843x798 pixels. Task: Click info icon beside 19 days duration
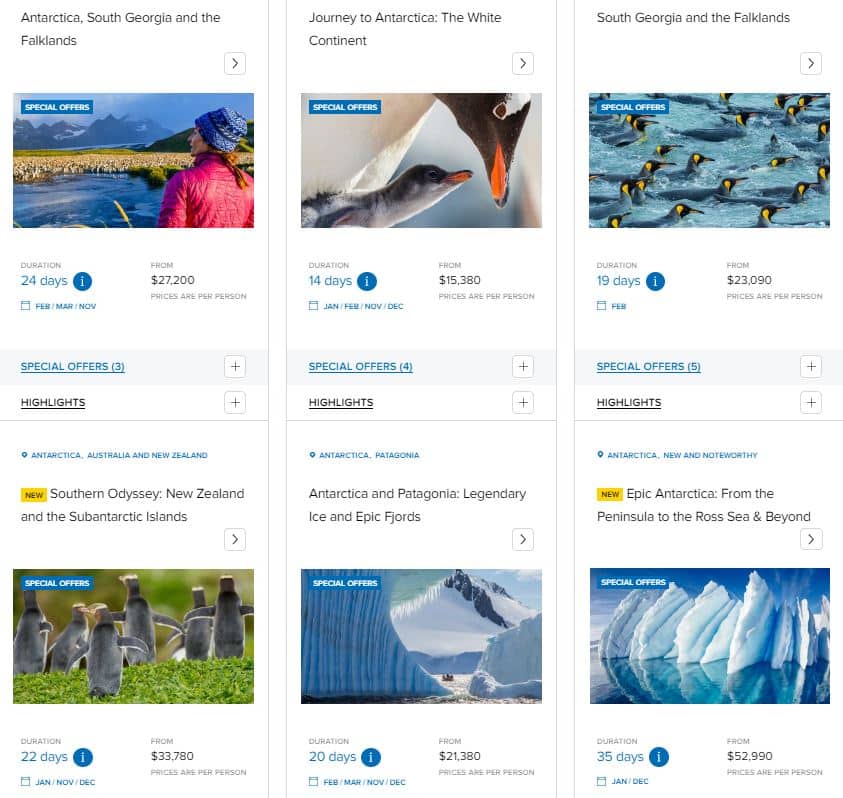(655, 281)
